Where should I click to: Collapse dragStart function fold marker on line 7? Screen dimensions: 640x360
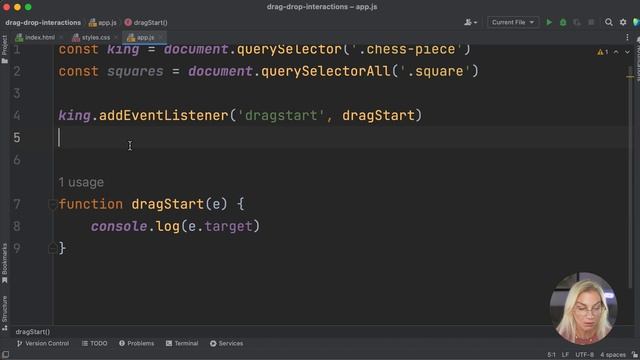tap(52, 204)
